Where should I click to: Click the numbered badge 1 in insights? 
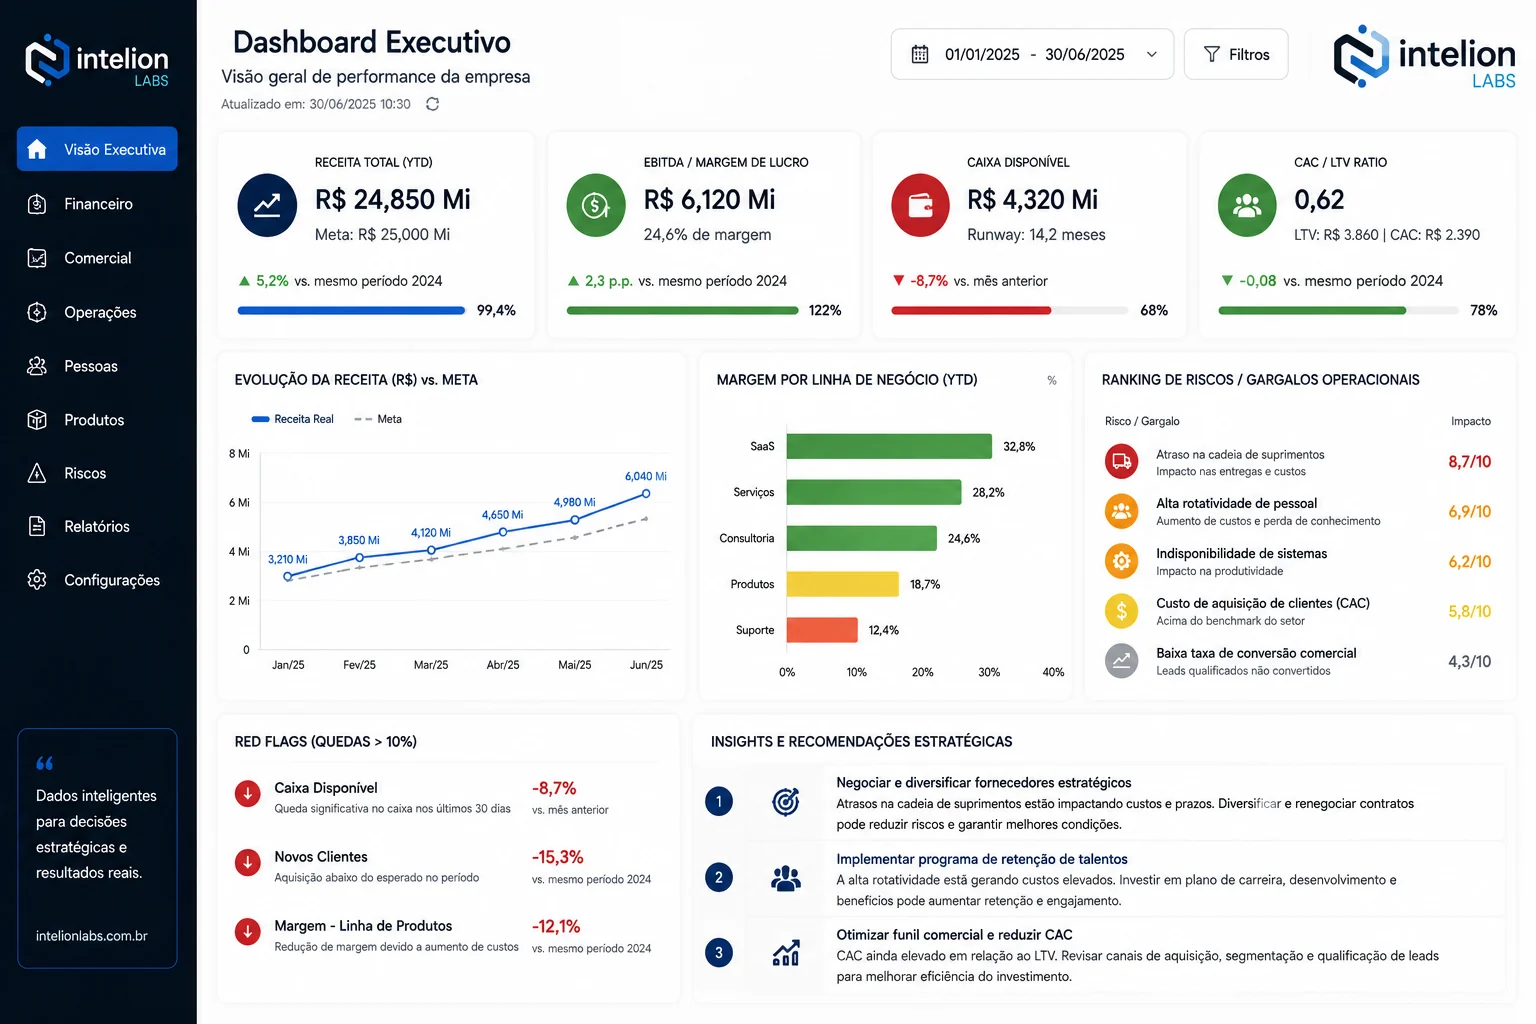(x=719, y=801)
